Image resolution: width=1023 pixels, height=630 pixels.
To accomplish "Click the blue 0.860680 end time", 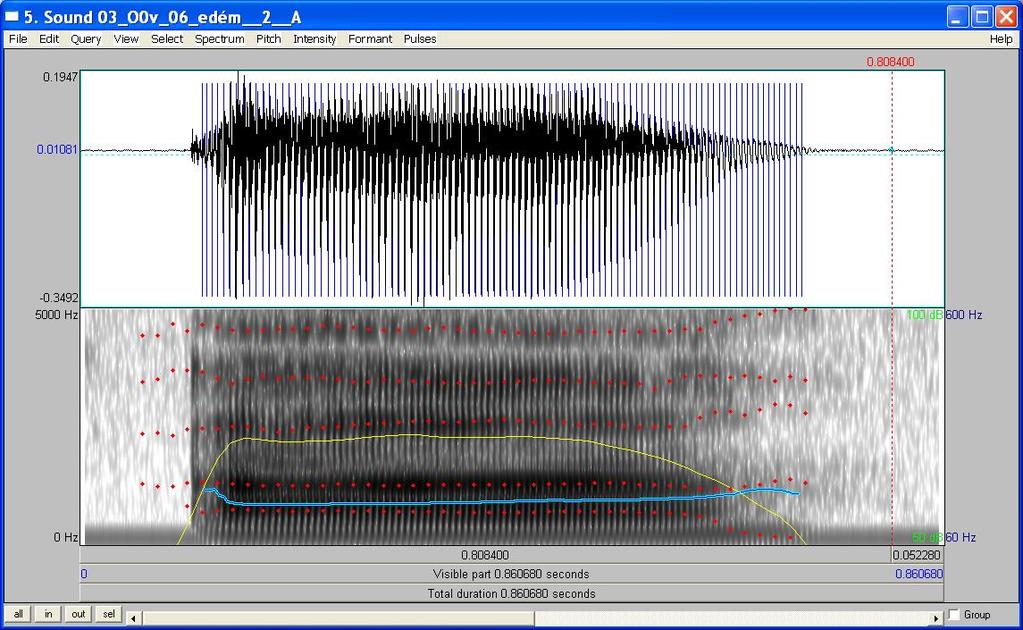I will click(919, 574).
